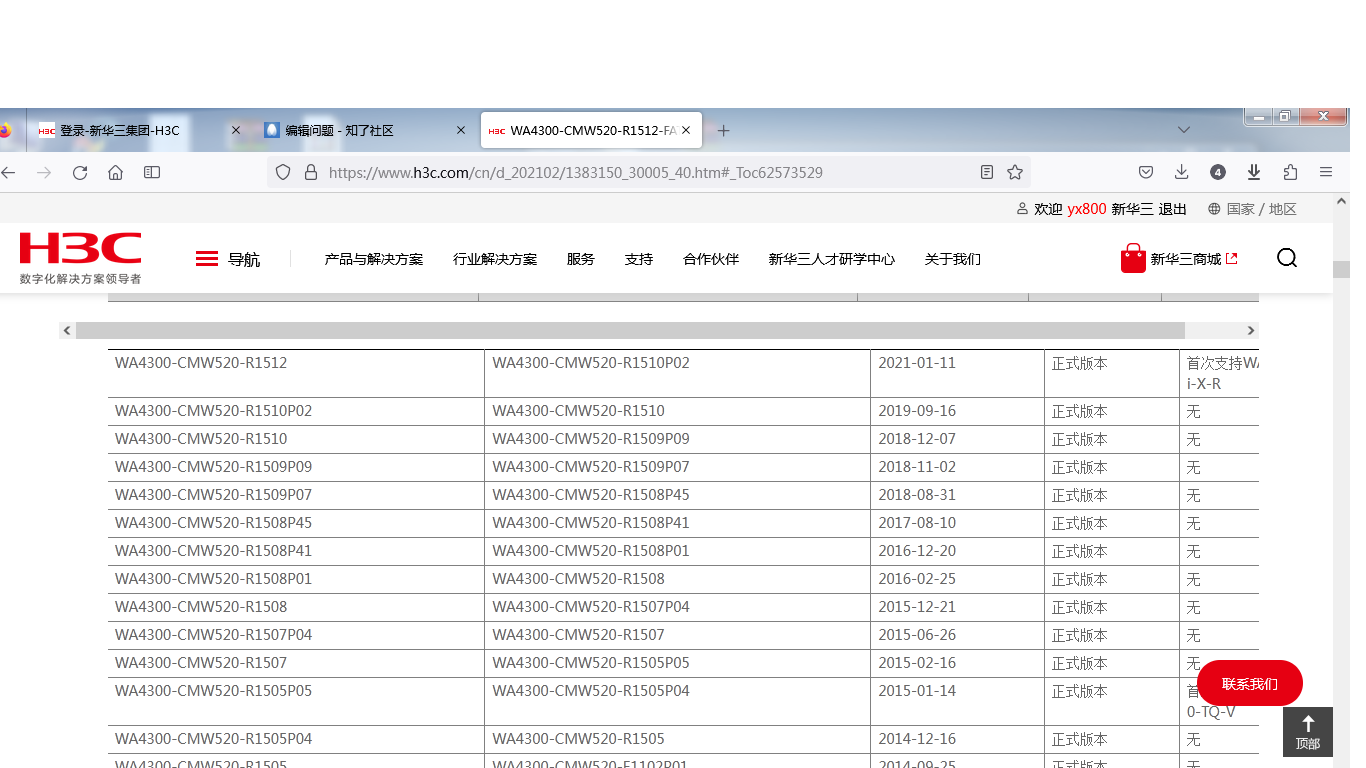Bookmark this page with the star icon
Image resolution: width=1366 pixels, height=768 pixels.
coord(1015,172)
